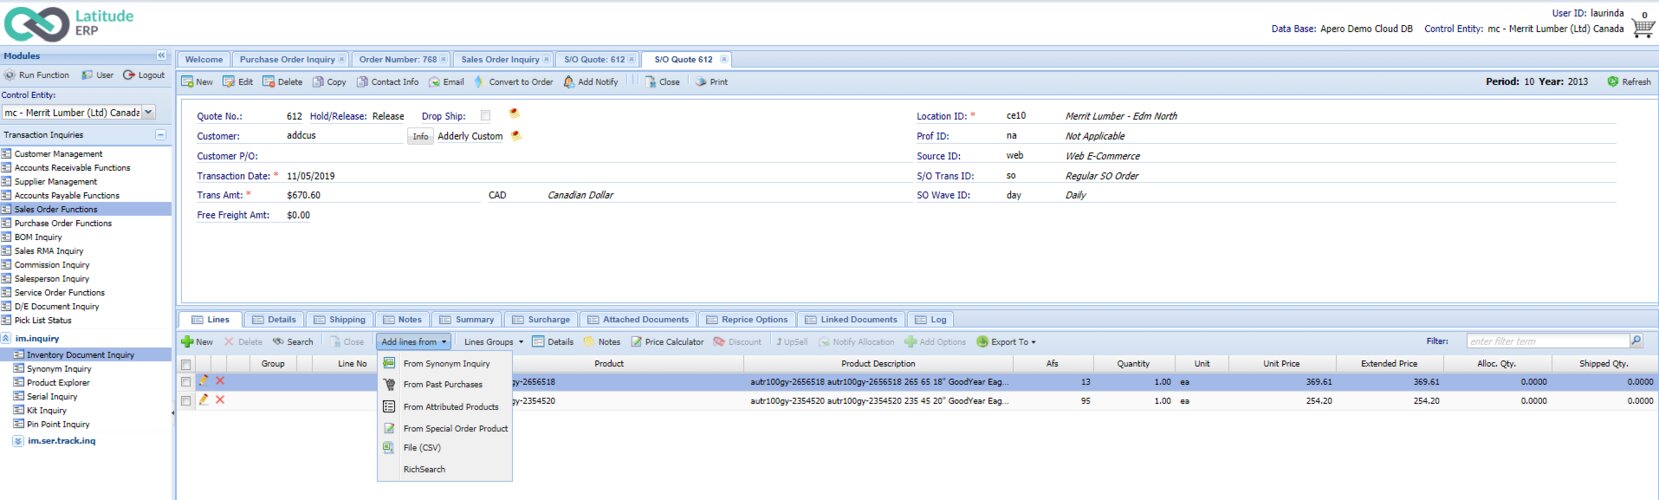Click the filter search magnifier icon
1659x500 pixels.
click(1636, 341)
